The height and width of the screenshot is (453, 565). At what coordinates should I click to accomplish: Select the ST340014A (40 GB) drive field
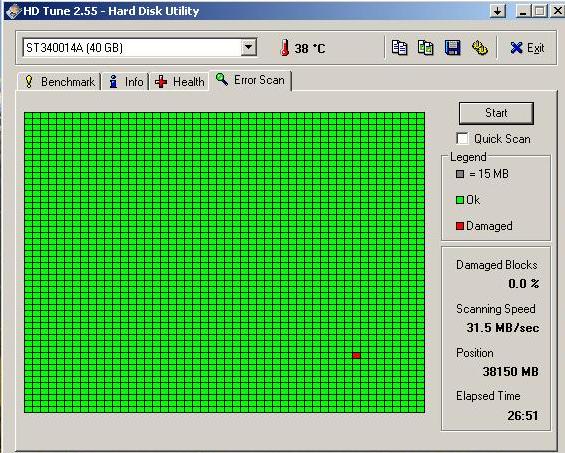[139, 47]
